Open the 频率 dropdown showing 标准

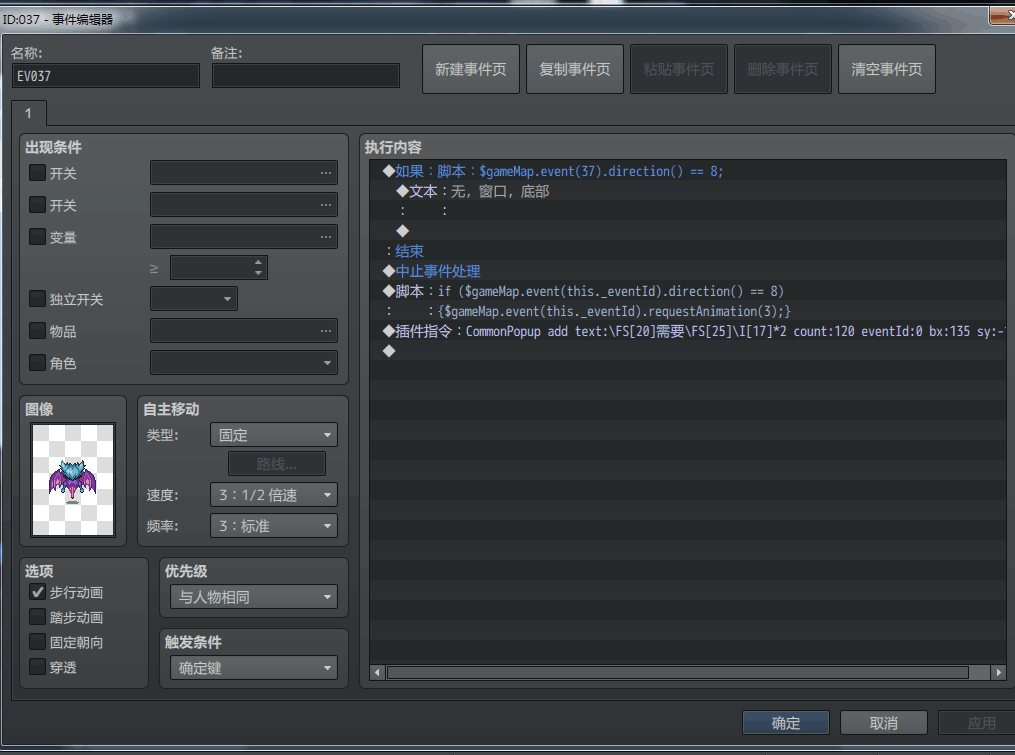point(274,526)
